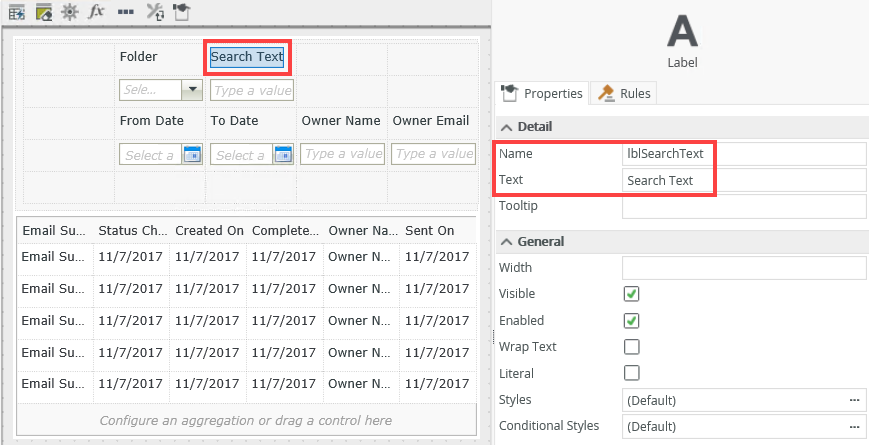Image resolution: width=869 pixels, height=445 pixels.
Task: Open the Folder dropdown arrow
Action: (192, 90)
